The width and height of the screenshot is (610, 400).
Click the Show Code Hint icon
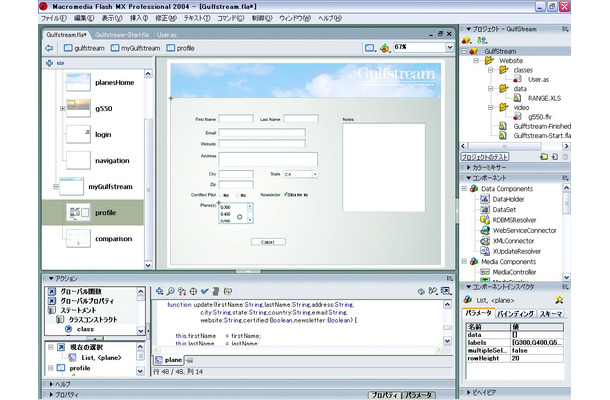point(228,291)
